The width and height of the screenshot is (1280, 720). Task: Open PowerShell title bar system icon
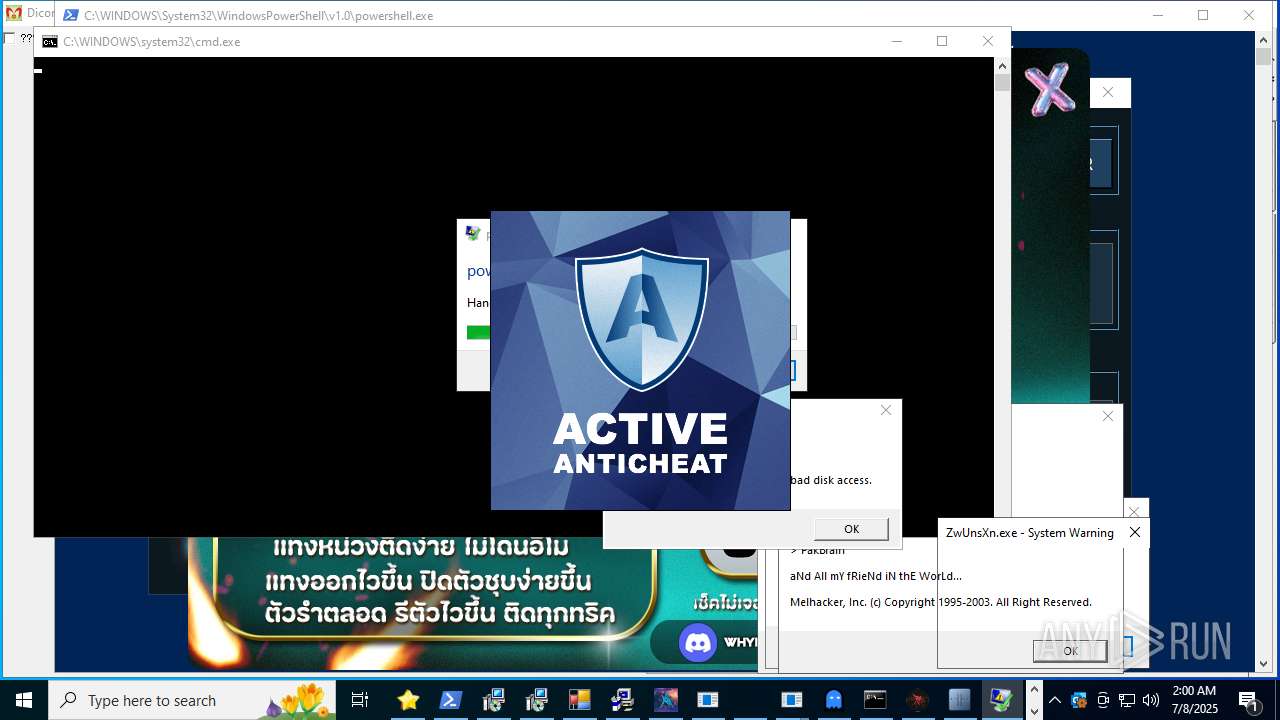click(71, 15)
